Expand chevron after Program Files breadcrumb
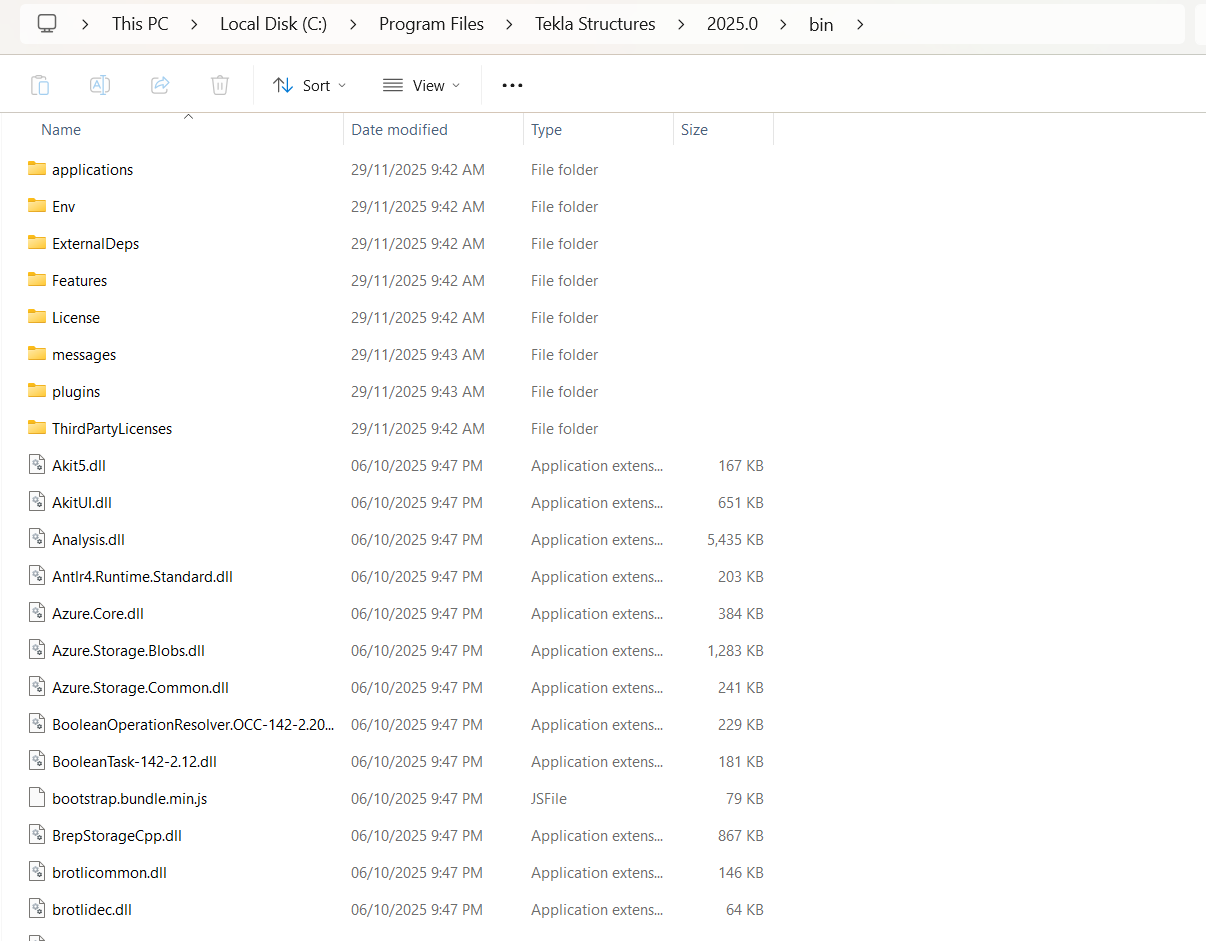This screenshot has width=1206, height=950. (510, 24)
